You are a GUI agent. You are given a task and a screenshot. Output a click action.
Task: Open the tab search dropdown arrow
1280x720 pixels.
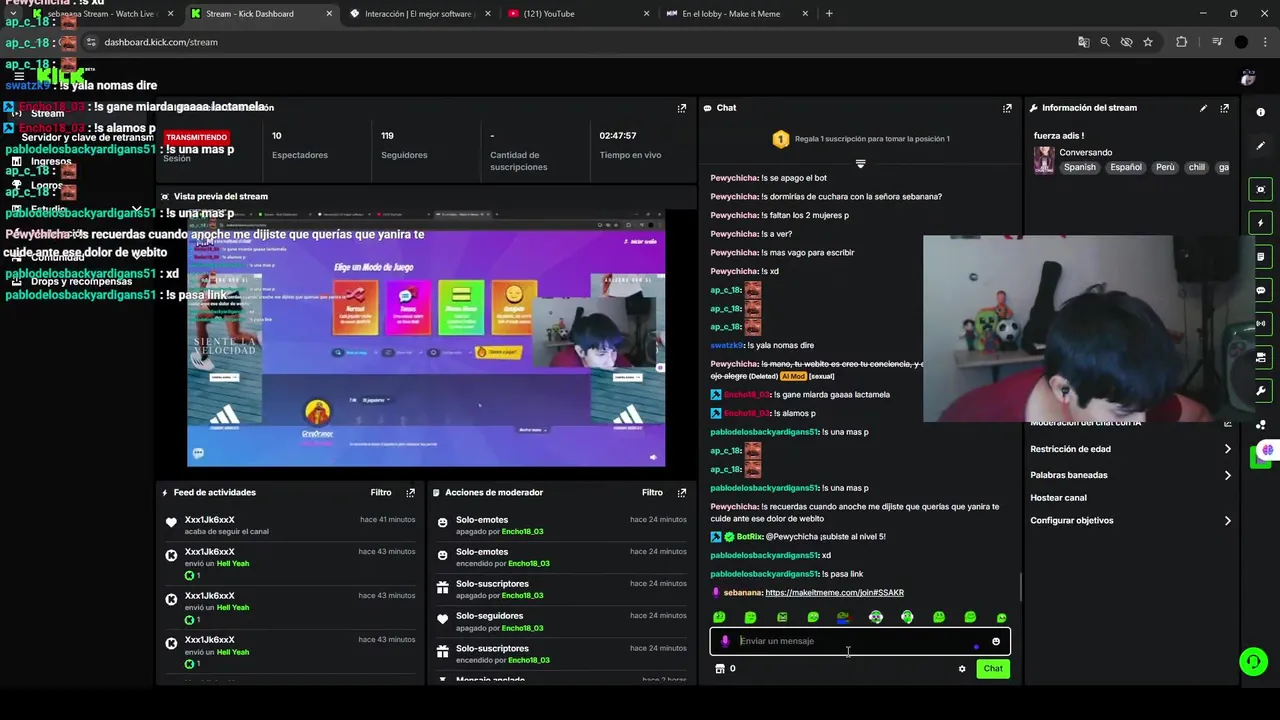coord(12,14)
